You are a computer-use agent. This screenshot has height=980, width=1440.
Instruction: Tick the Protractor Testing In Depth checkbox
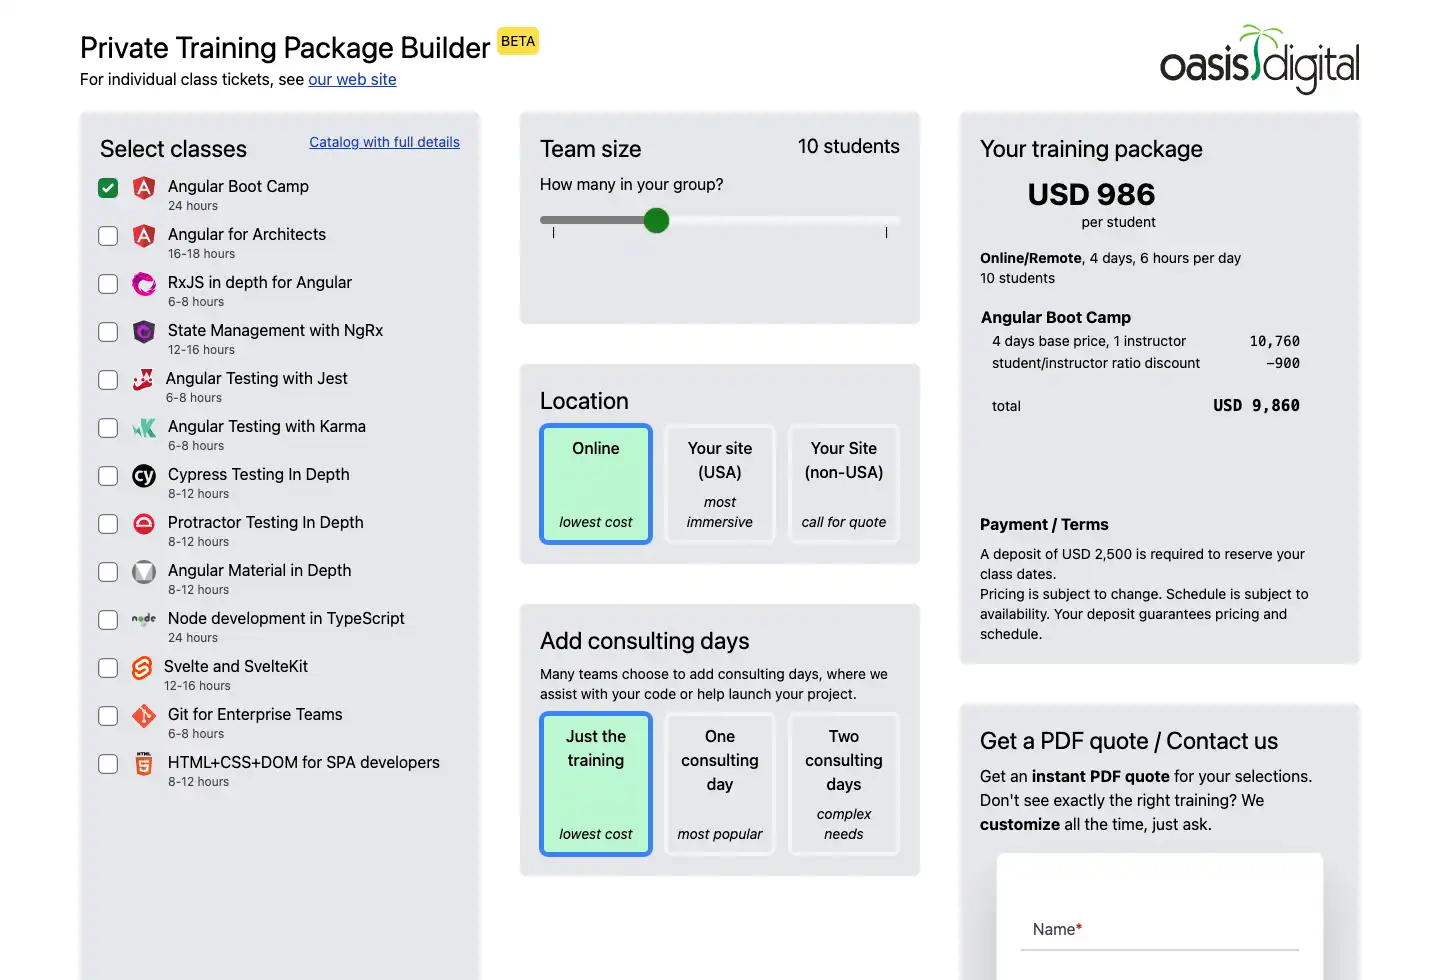(108, 524)
